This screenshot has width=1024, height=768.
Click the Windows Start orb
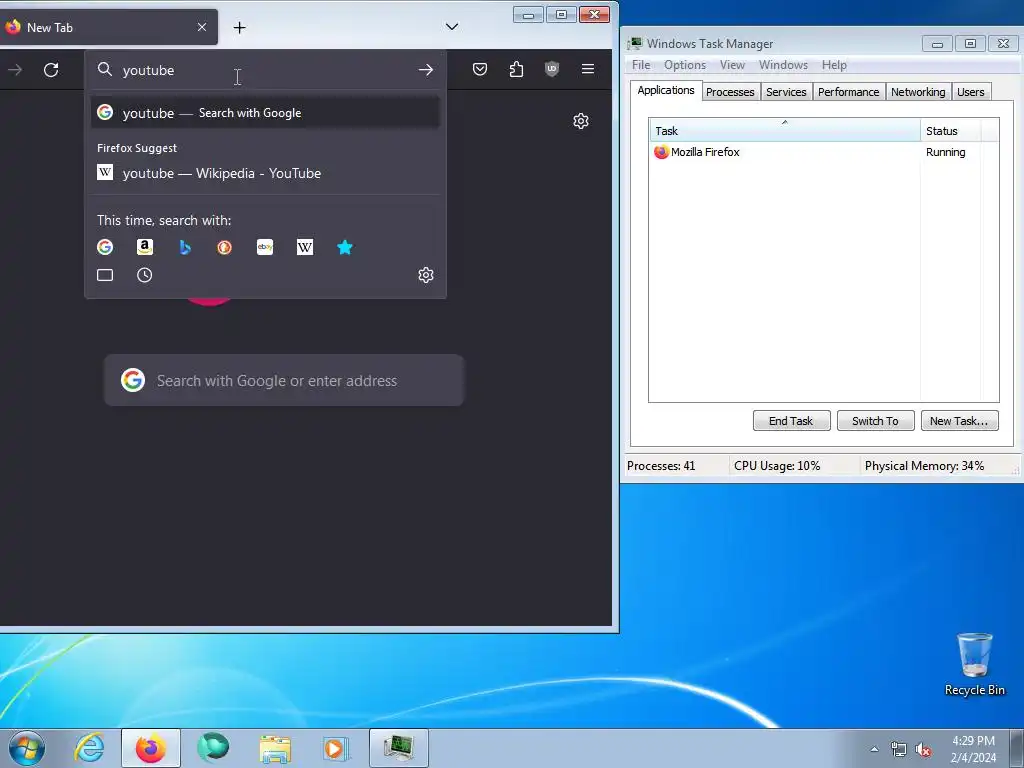27,748
